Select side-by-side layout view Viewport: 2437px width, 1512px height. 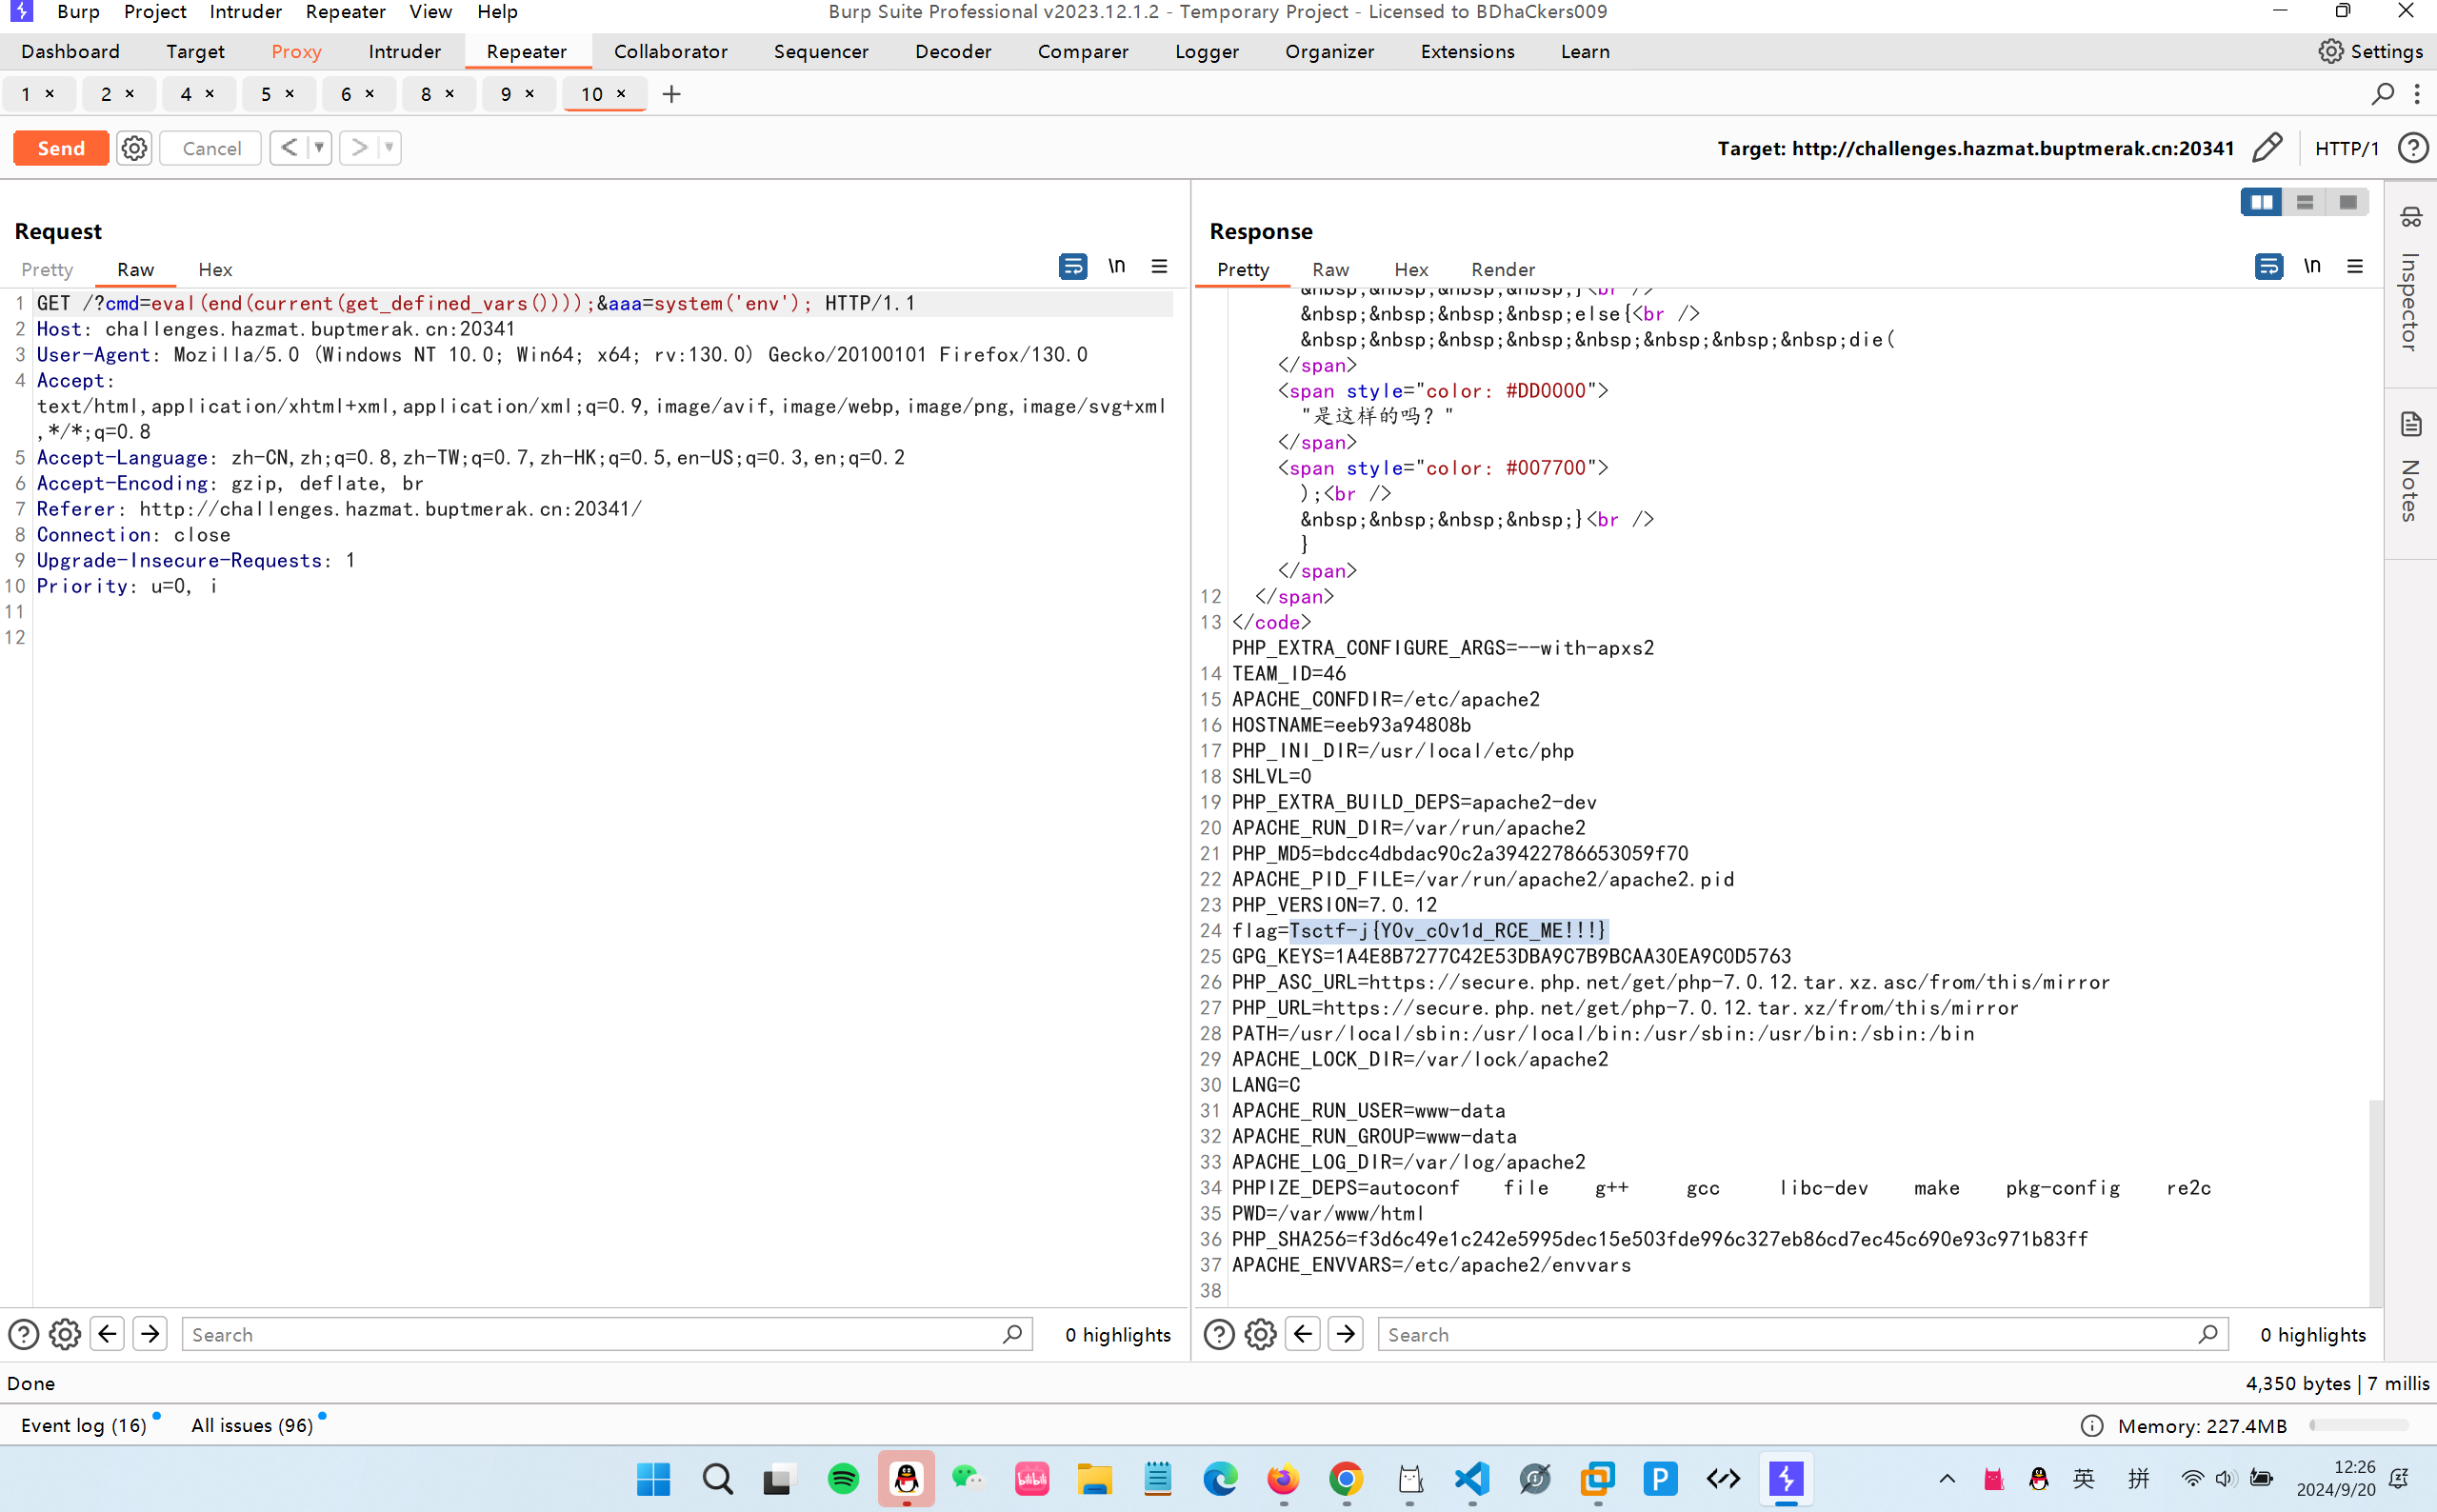(2262, 202)
